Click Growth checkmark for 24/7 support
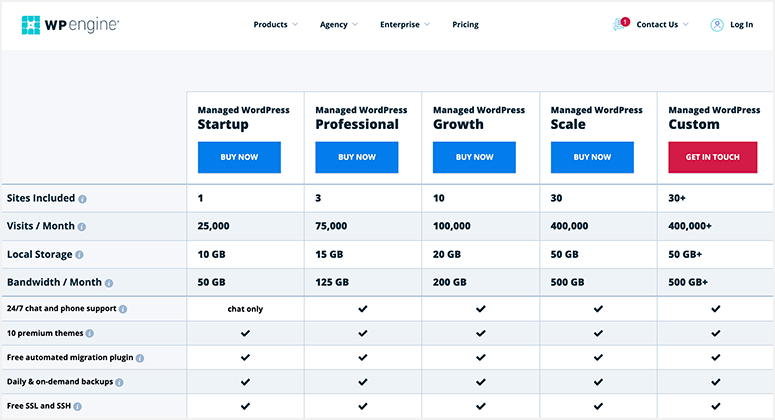This screenshot has height=420, width=775. coord(480,308)
